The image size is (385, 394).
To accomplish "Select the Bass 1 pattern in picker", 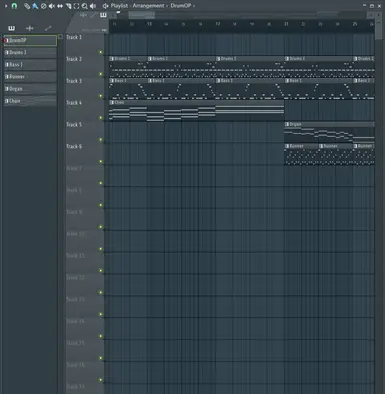I will pyautogui.click(x=30, y=64).
